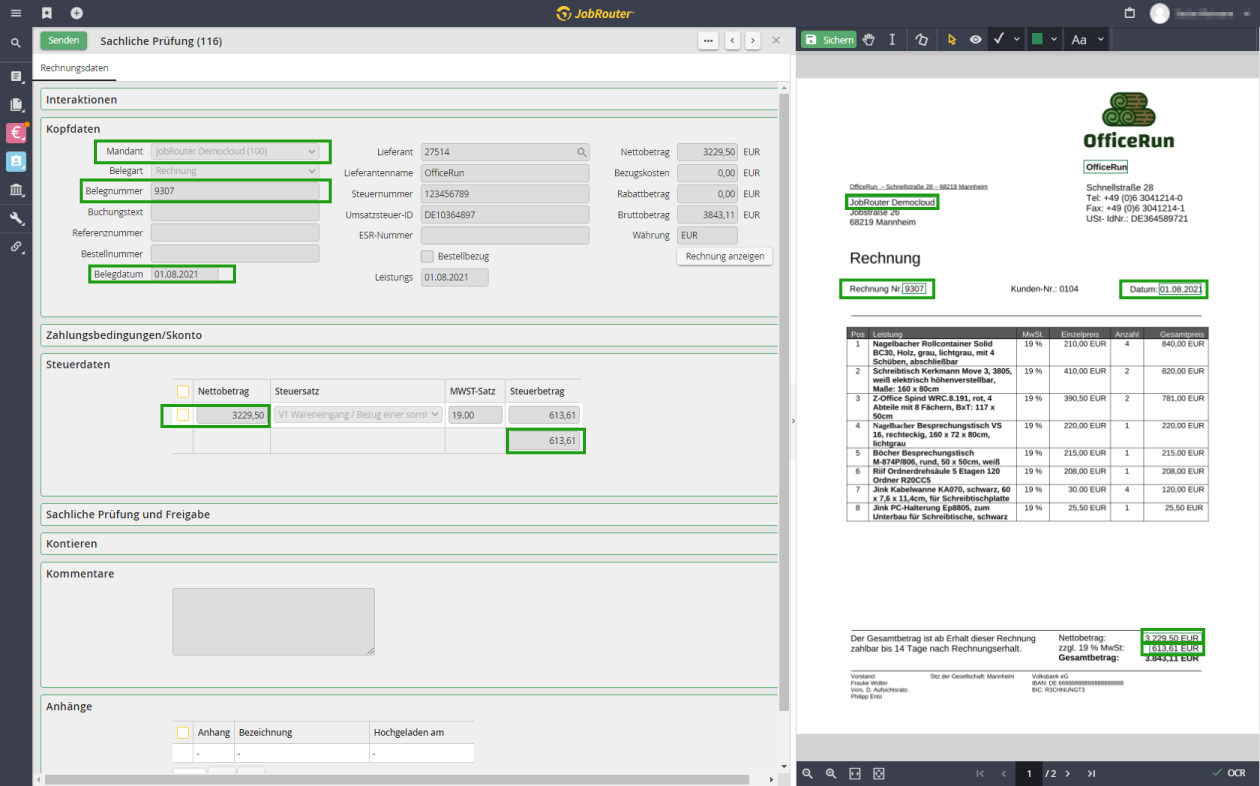Open the wrench tools icon in sidebar
Viewport: 1260px width, 786px height.
(x=16, y=218)
